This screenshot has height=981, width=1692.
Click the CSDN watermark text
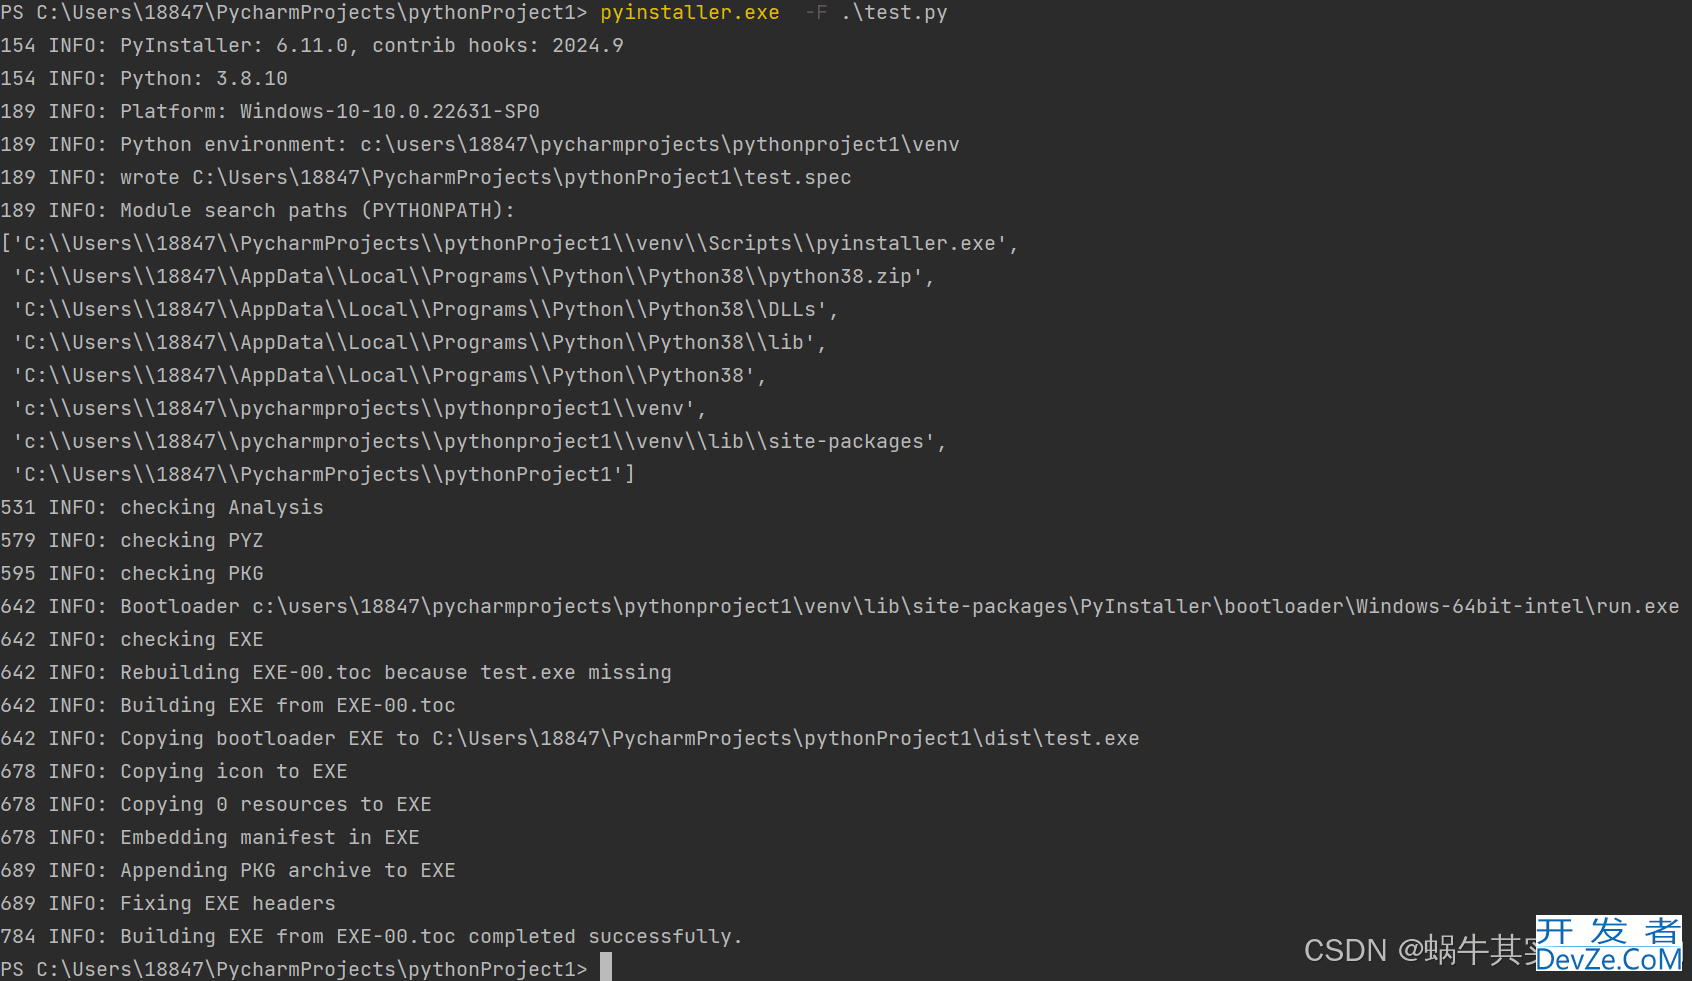(x=1420, y=949)
